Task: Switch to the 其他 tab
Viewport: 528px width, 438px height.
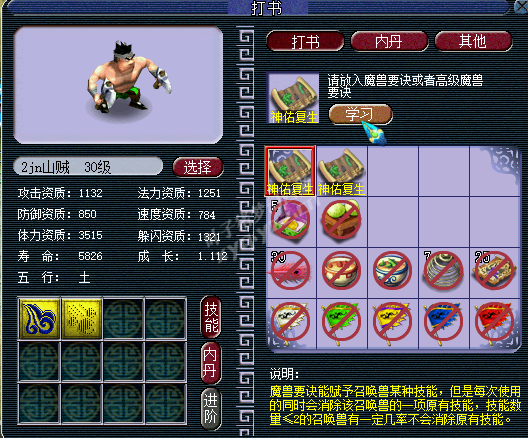Action: point(473,42)
